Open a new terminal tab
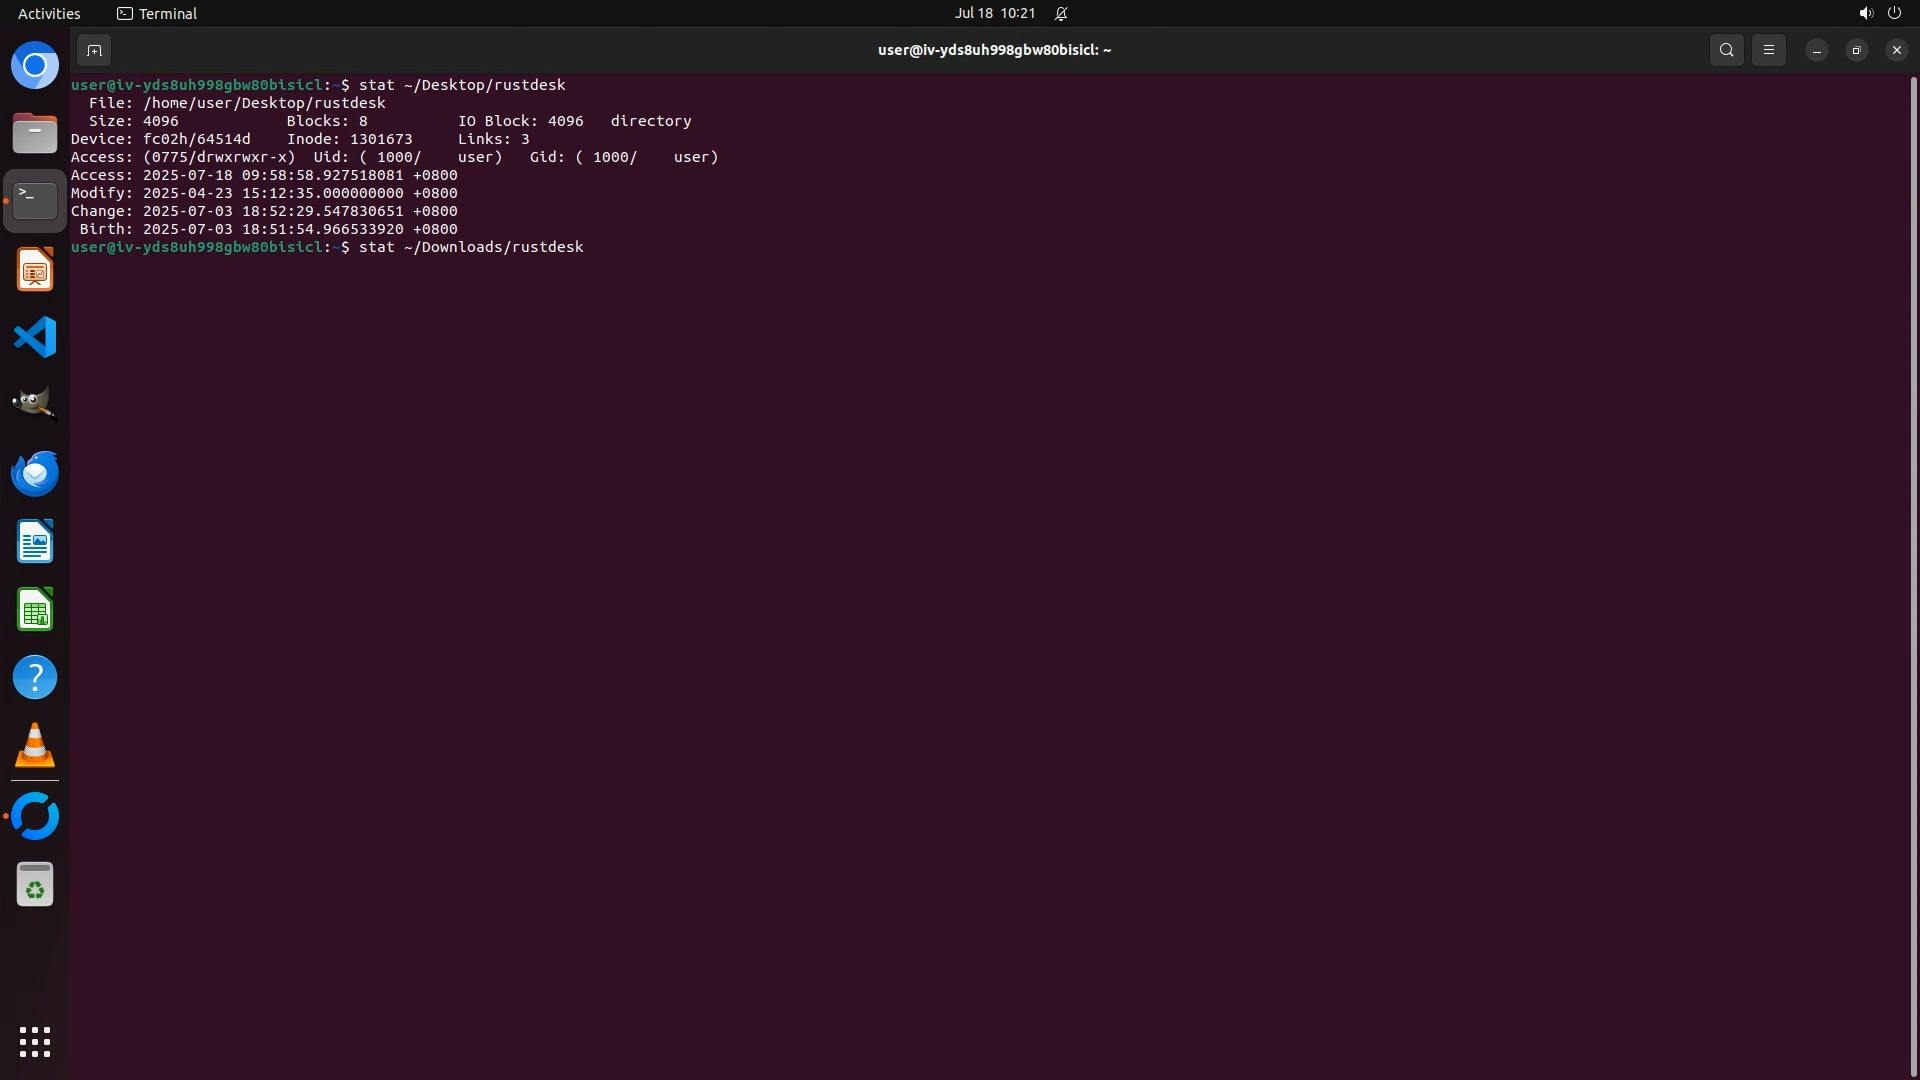The image size is (1920, 1080). (94, 50)
